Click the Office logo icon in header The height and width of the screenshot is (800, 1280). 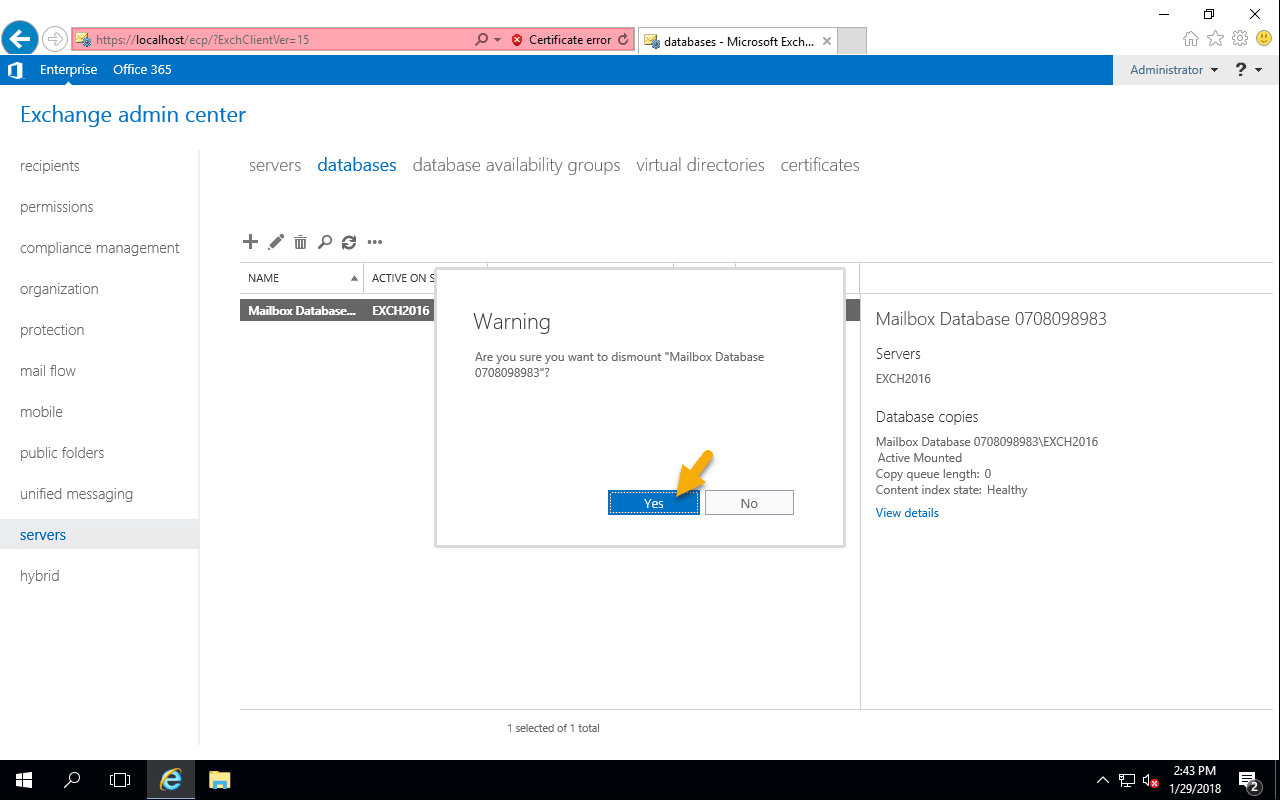(x=15, y=70)
